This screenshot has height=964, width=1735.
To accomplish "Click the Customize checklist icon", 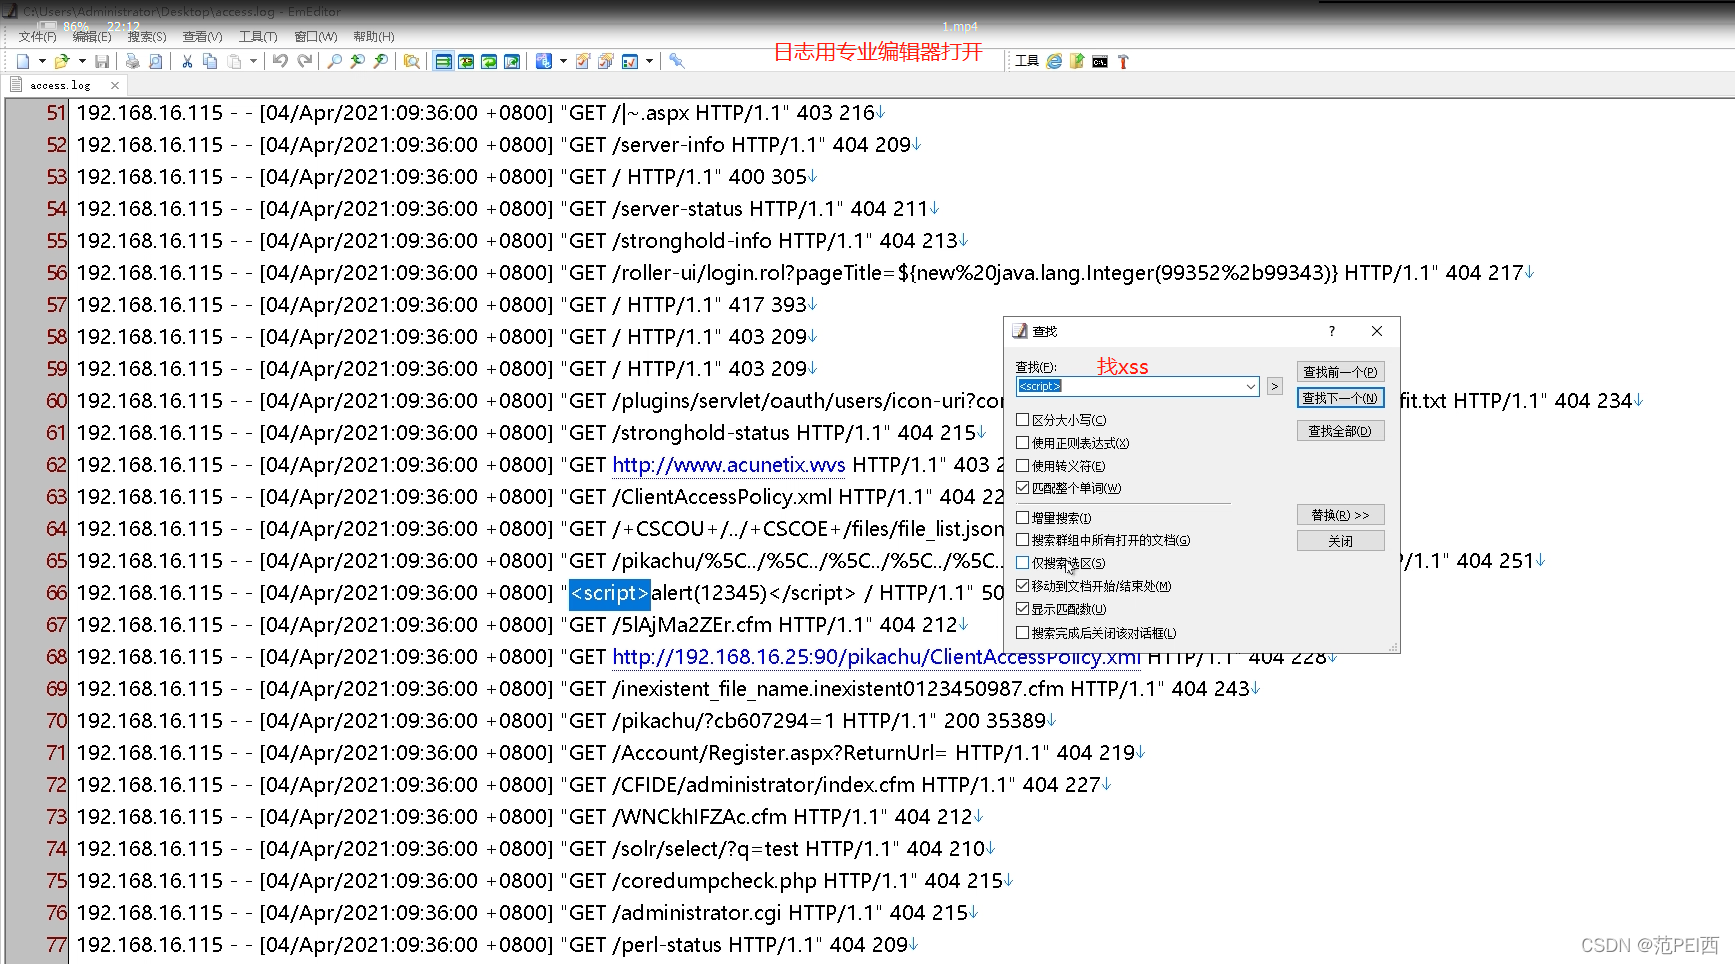I will click(x=630, y=61).
